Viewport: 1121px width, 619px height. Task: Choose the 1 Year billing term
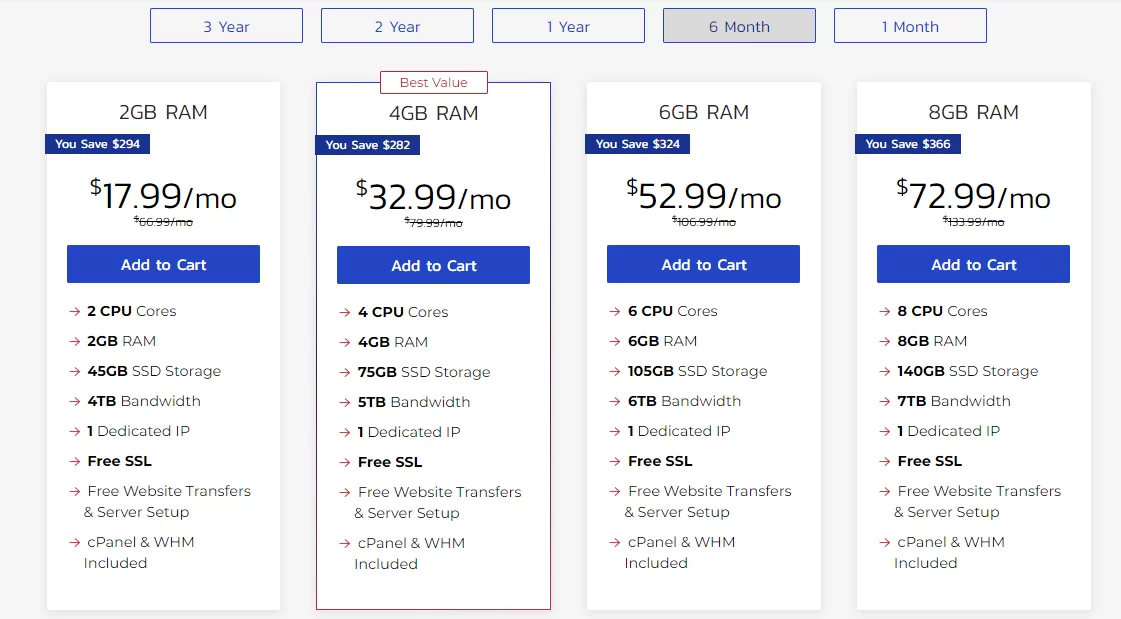tap(568, 26)
